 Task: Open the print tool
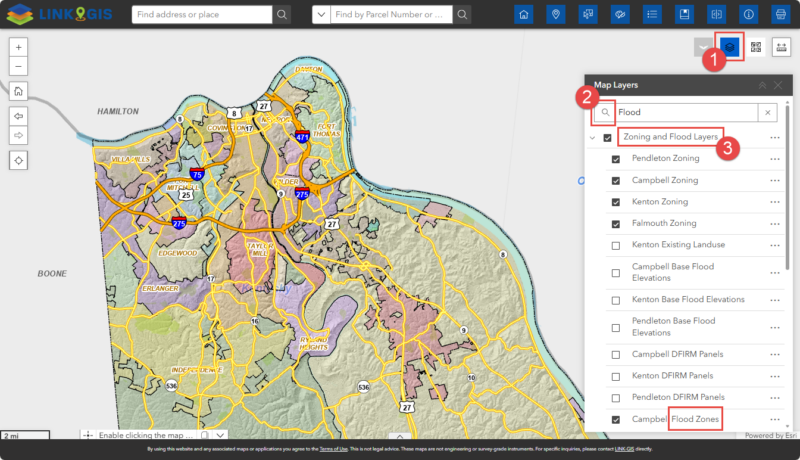coord(781,14)
